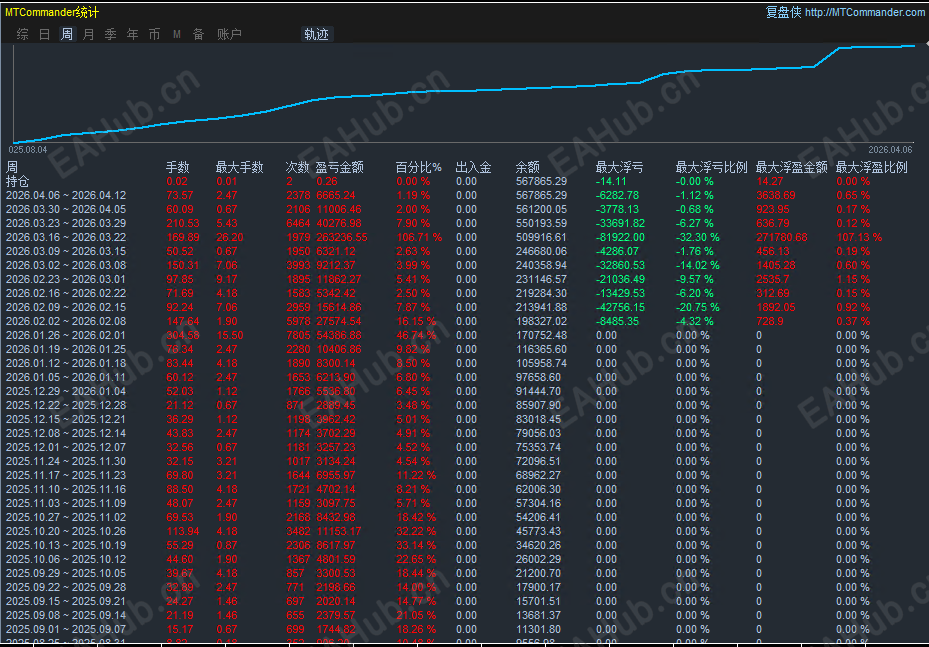The width and height of the screenshot is (929, 647).
Task: Open the 综 overall statistics view
Action: (x=22, y=33)
